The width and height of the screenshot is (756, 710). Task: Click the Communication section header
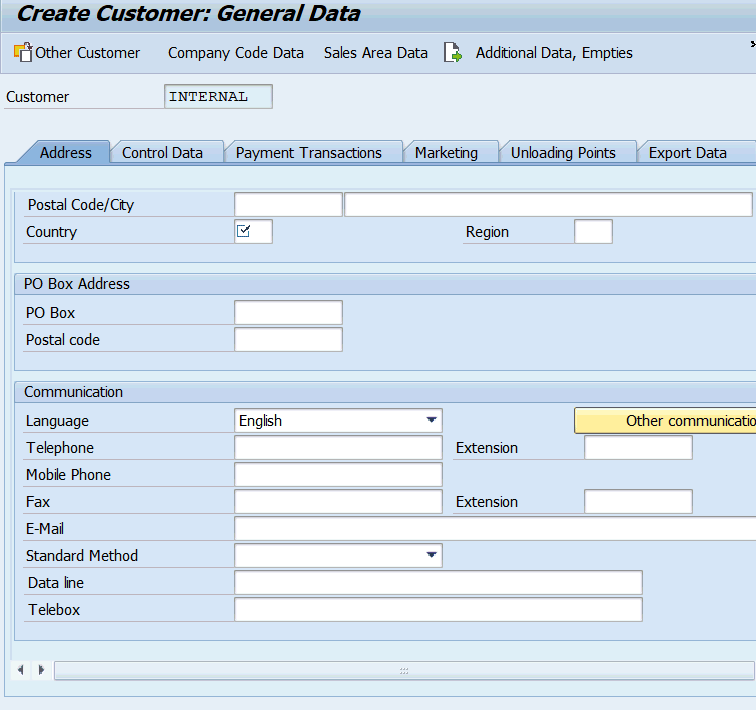pyautogui.click(x=385, y=392)
